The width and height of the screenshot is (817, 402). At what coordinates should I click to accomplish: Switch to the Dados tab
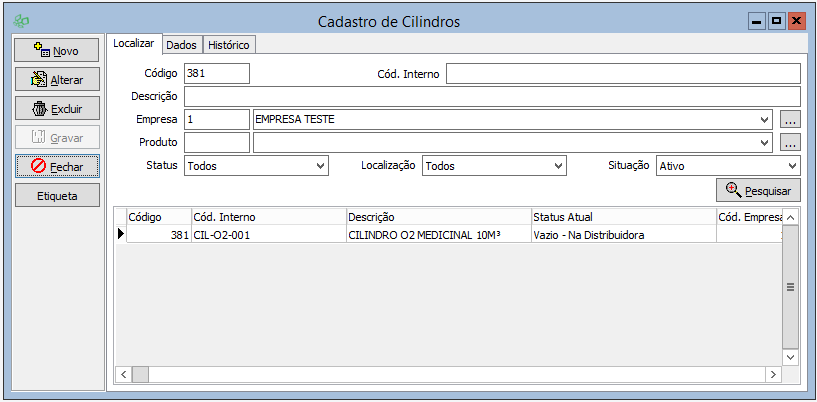point(181,45)
